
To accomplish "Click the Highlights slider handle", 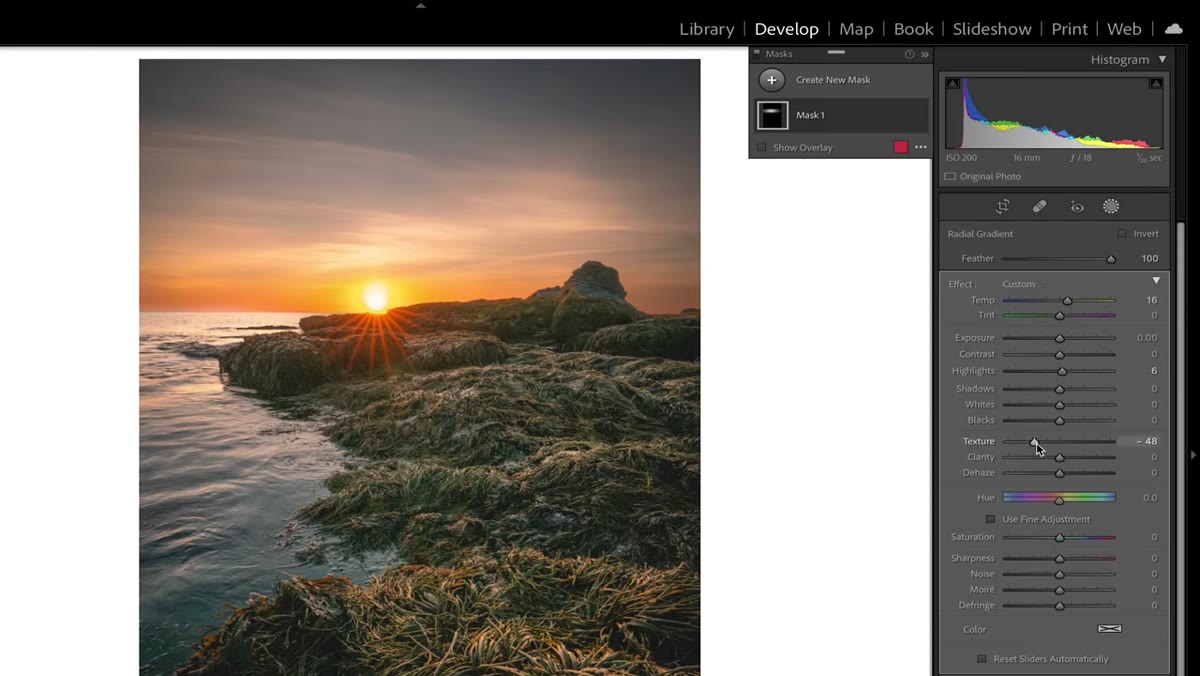I will pyautogui.click(x=1062, y=371).
